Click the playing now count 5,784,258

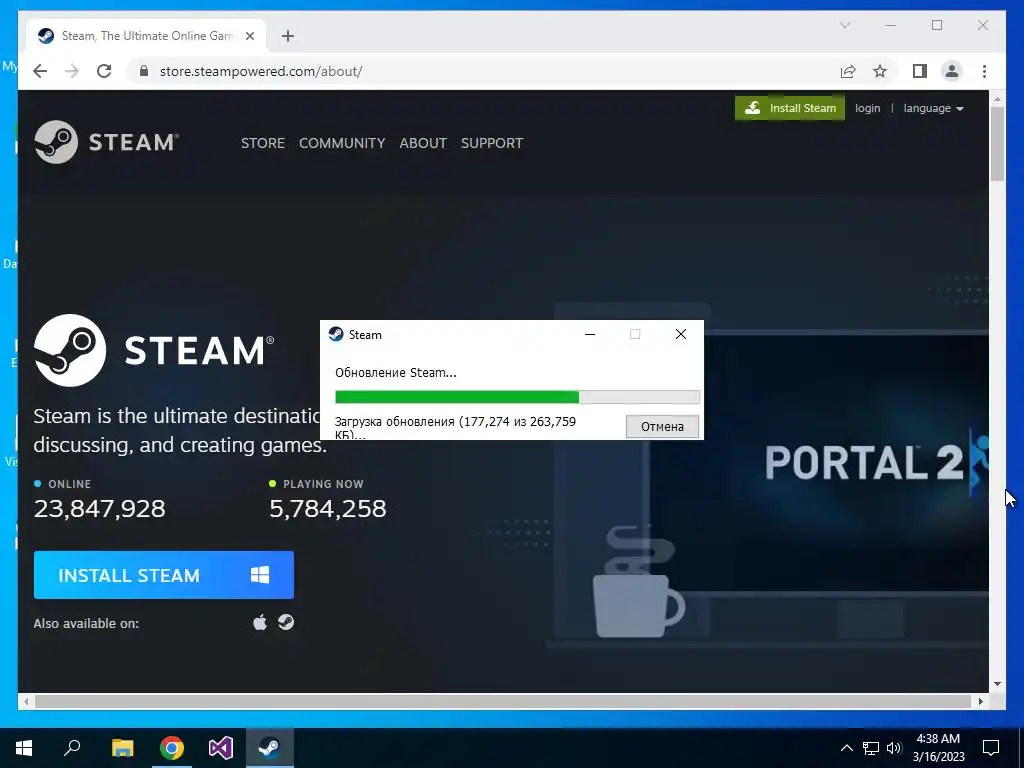(328, 509)
